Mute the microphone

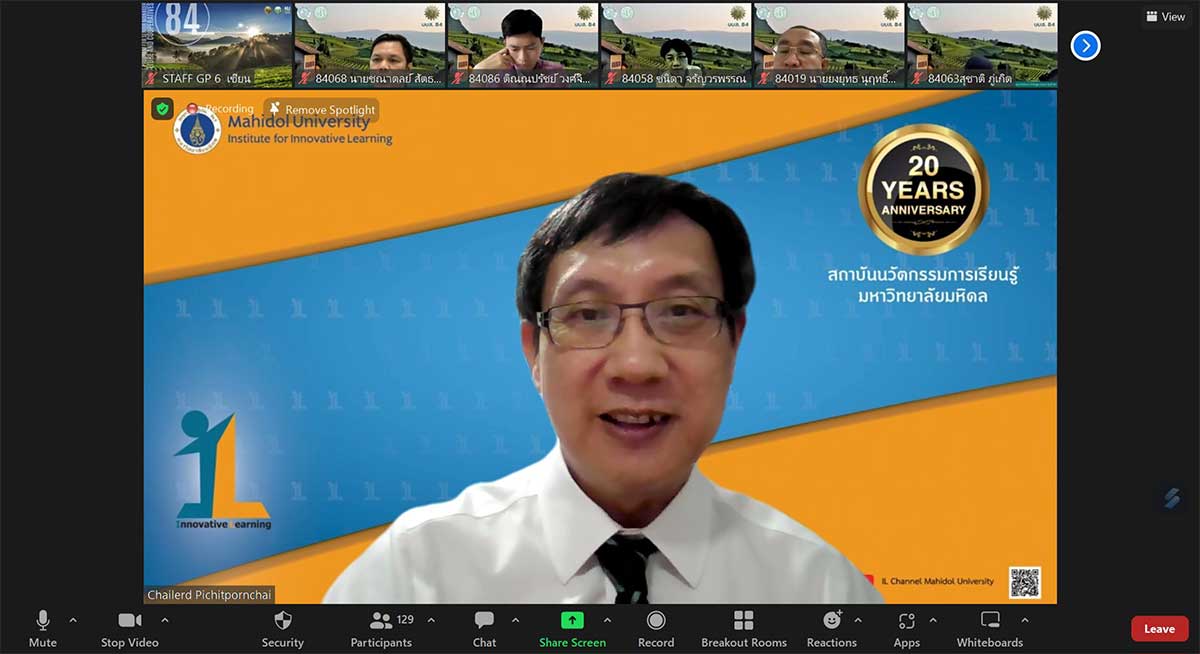[43, 621]
